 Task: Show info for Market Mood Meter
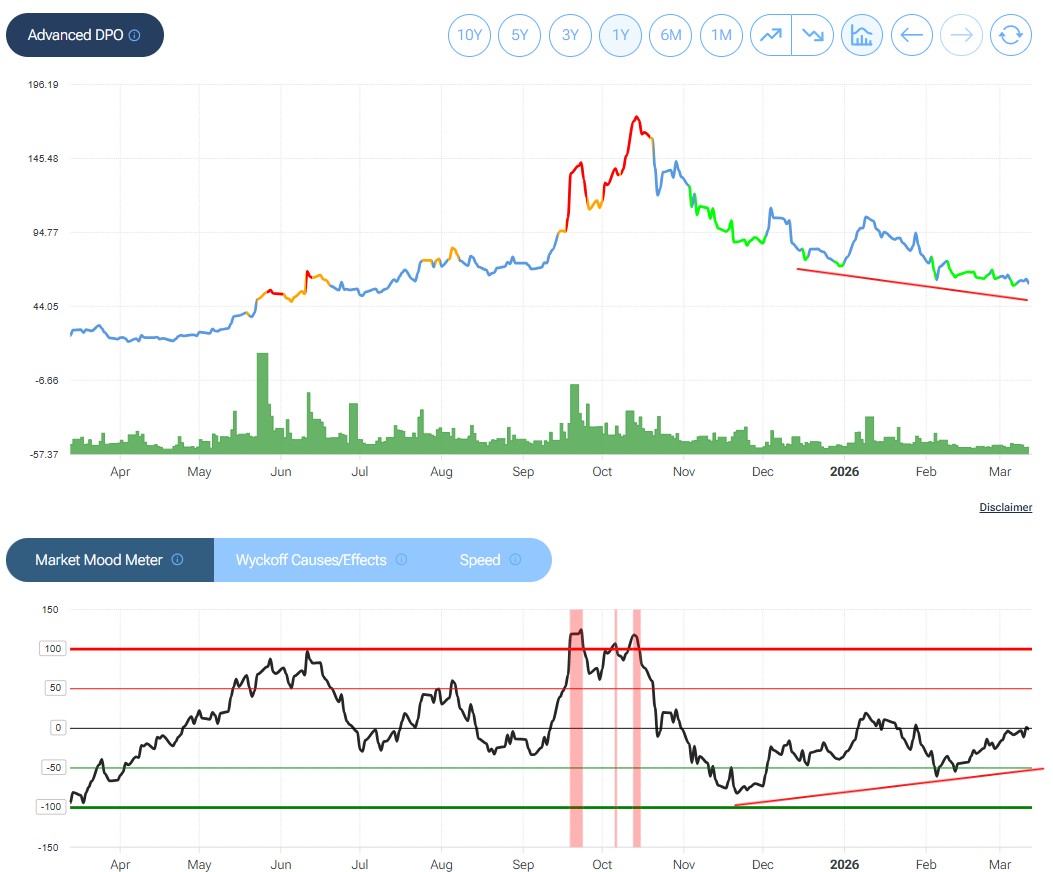[x=177, y=560]
